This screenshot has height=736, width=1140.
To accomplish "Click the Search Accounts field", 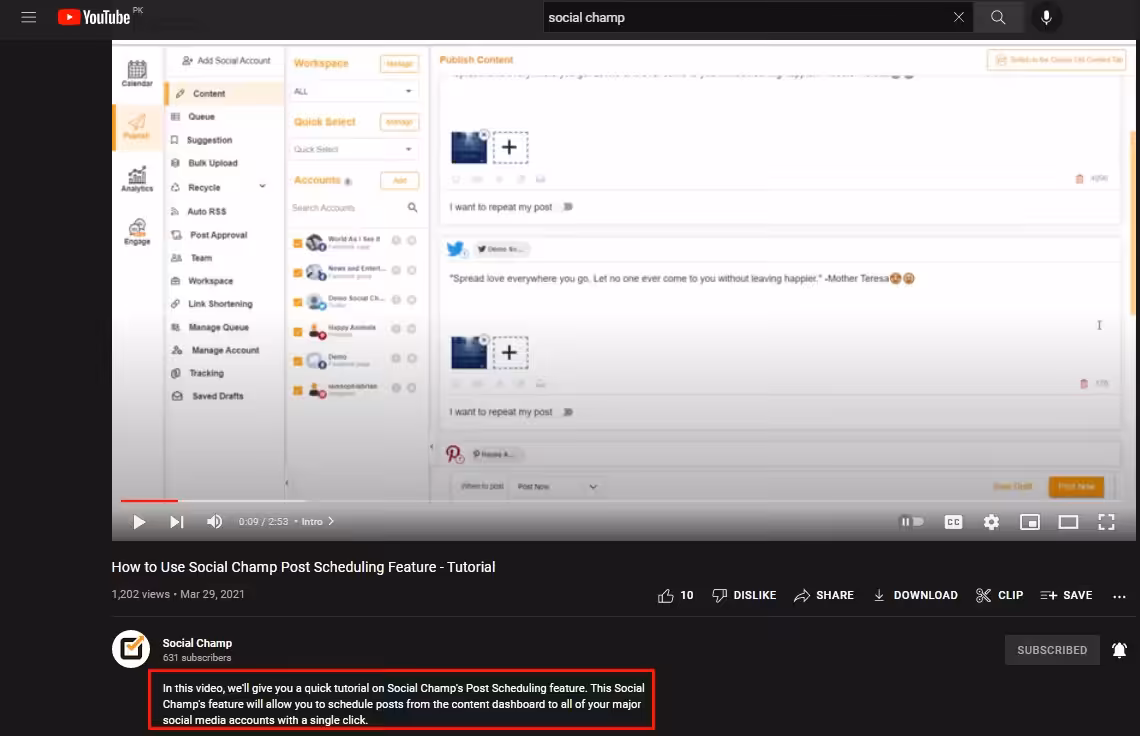I will [348, 208].
